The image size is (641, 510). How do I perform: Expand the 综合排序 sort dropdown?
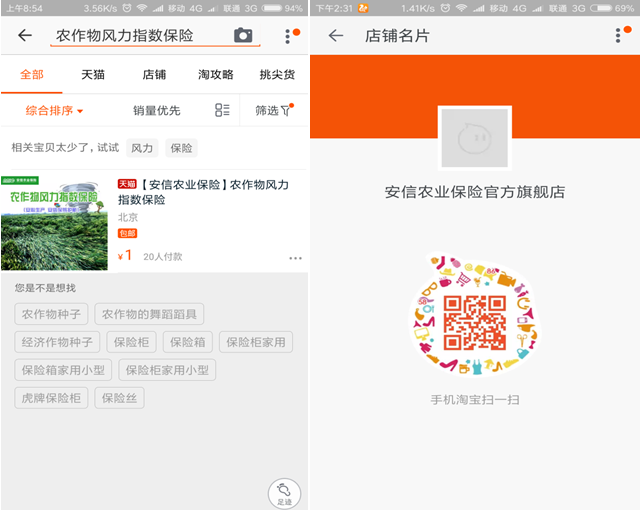pyautogui.click(x=54, y=110)
